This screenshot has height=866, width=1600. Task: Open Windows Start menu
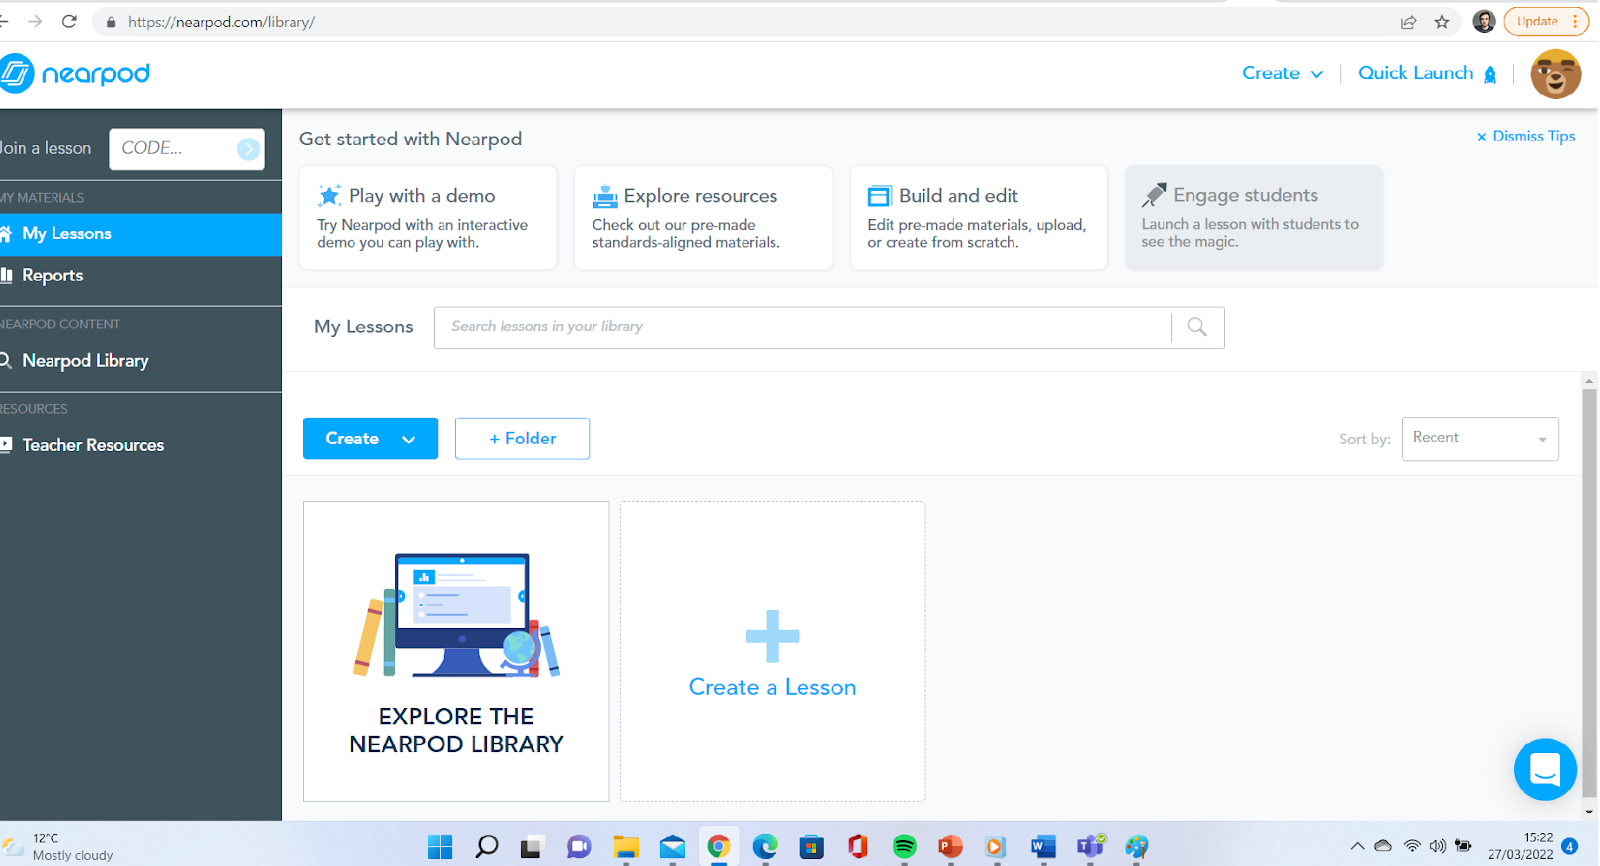coord(440,847)
